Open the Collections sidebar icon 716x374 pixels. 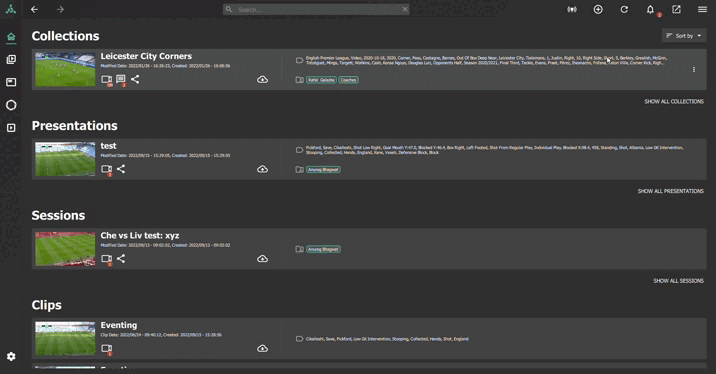click(11, 59)
